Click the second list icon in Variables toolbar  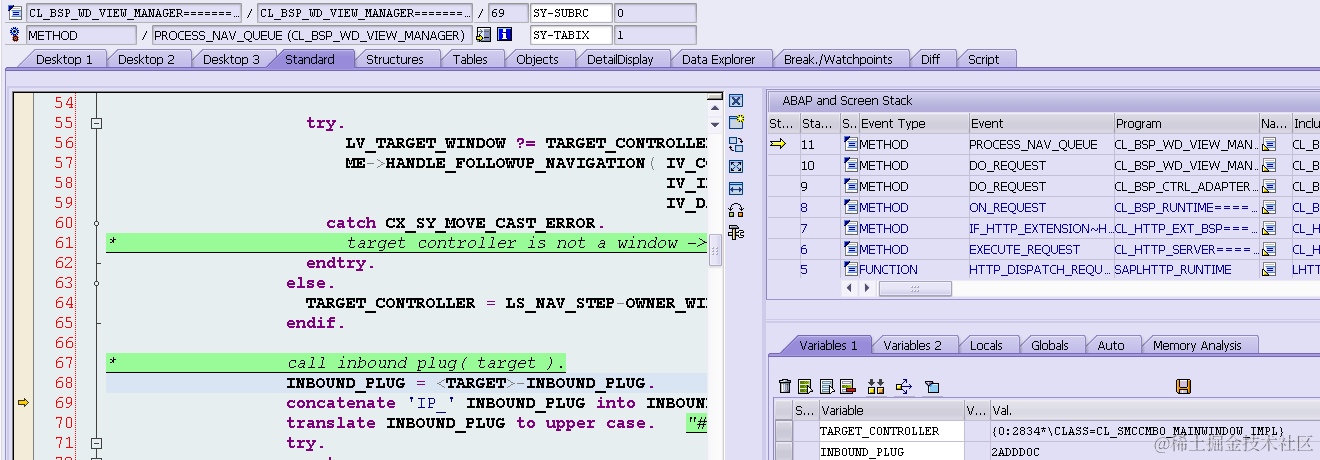(826, 386)
